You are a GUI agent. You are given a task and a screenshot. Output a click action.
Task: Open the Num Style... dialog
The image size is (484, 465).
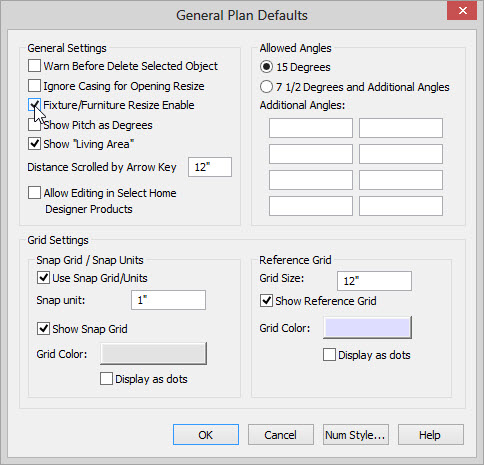coord(356,435)
